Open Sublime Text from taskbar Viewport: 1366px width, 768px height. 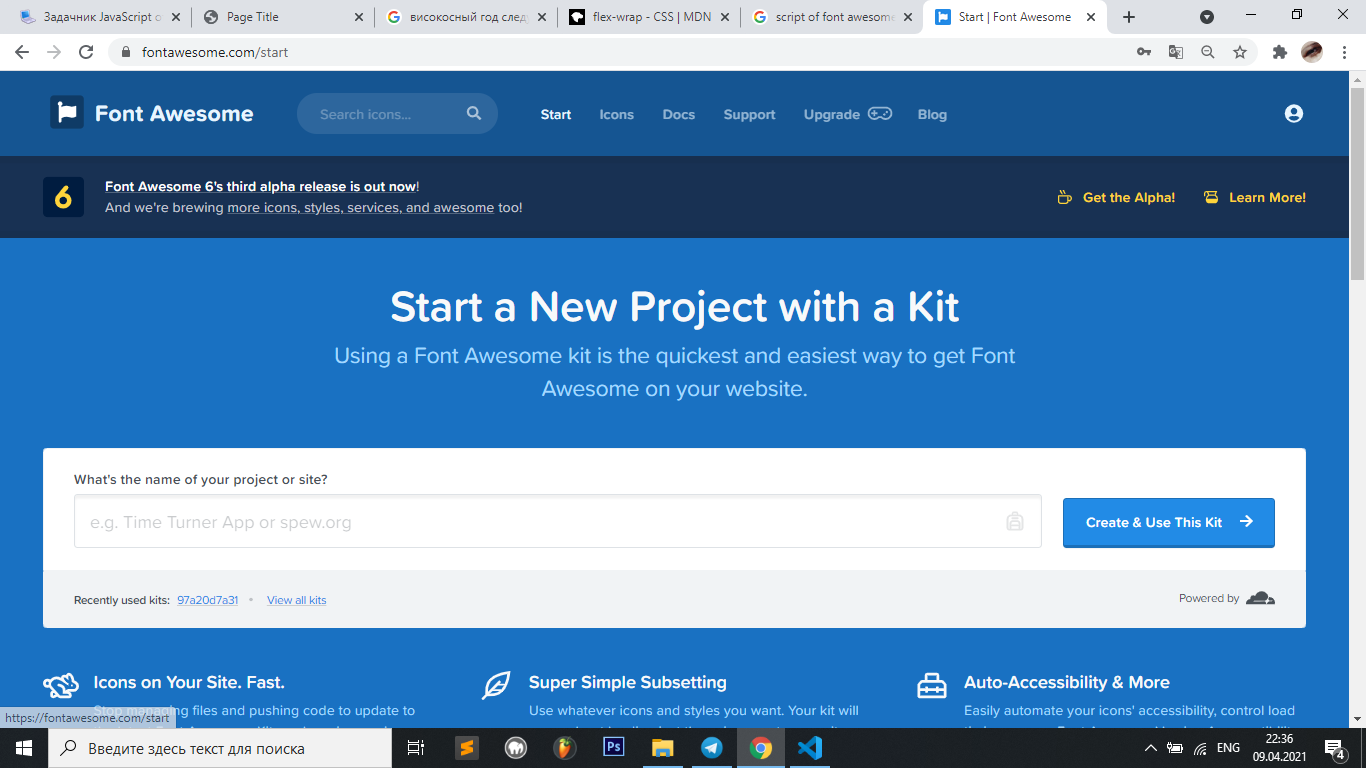pyautogui.click(x=467, y=747)
